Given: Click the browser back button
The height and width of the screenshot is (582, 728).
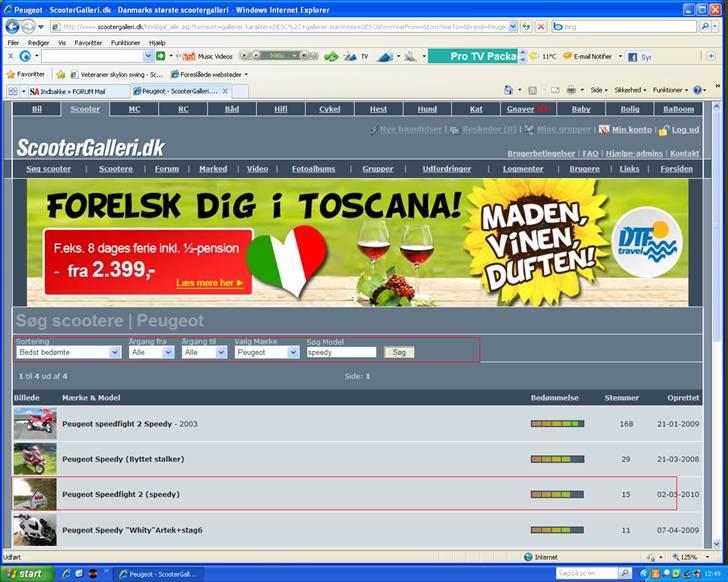Looking at the screenshot, I should pyautogui.click(x=12, y=27).
